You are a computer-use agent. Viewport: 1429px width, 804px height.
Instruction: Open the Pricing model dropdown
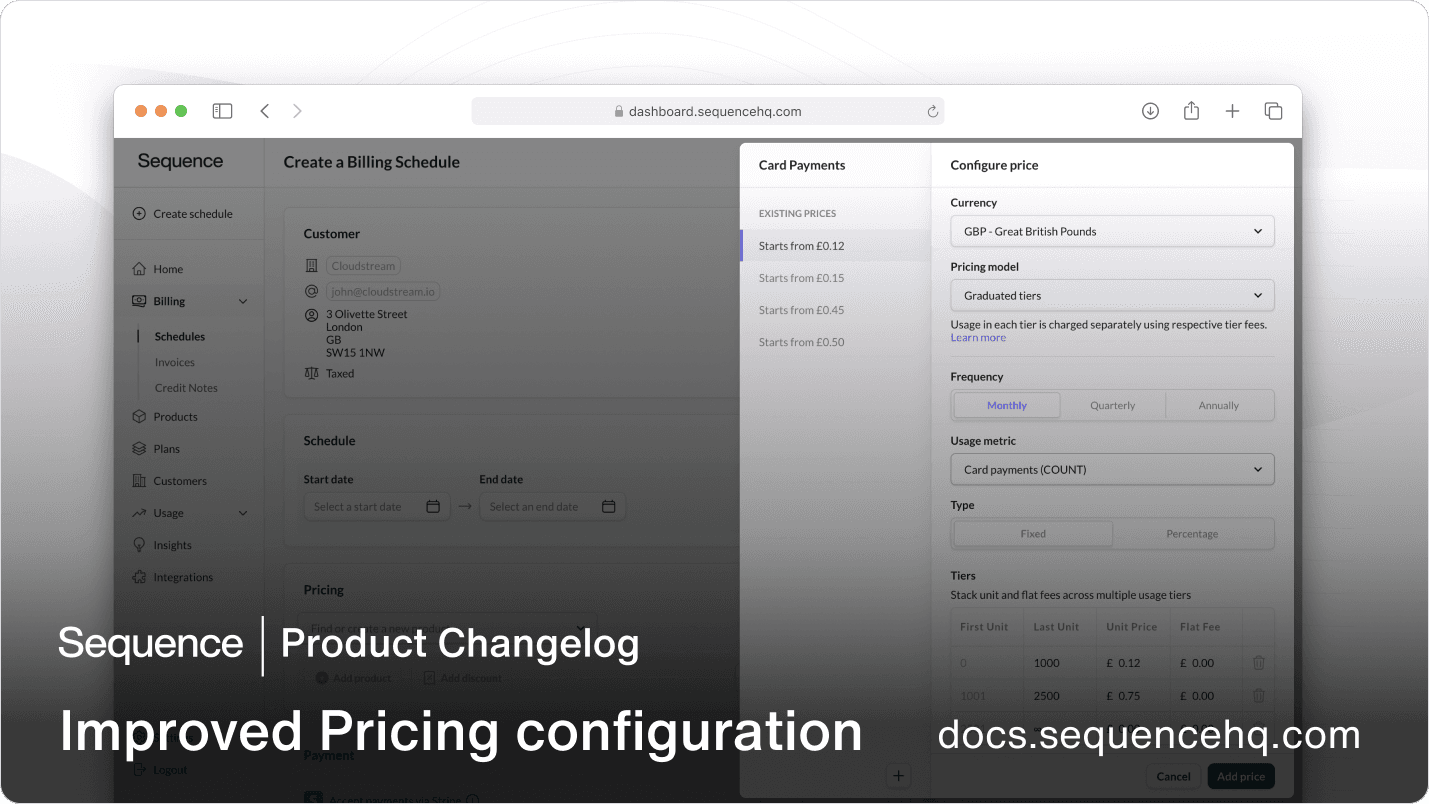coord(1112,296)
